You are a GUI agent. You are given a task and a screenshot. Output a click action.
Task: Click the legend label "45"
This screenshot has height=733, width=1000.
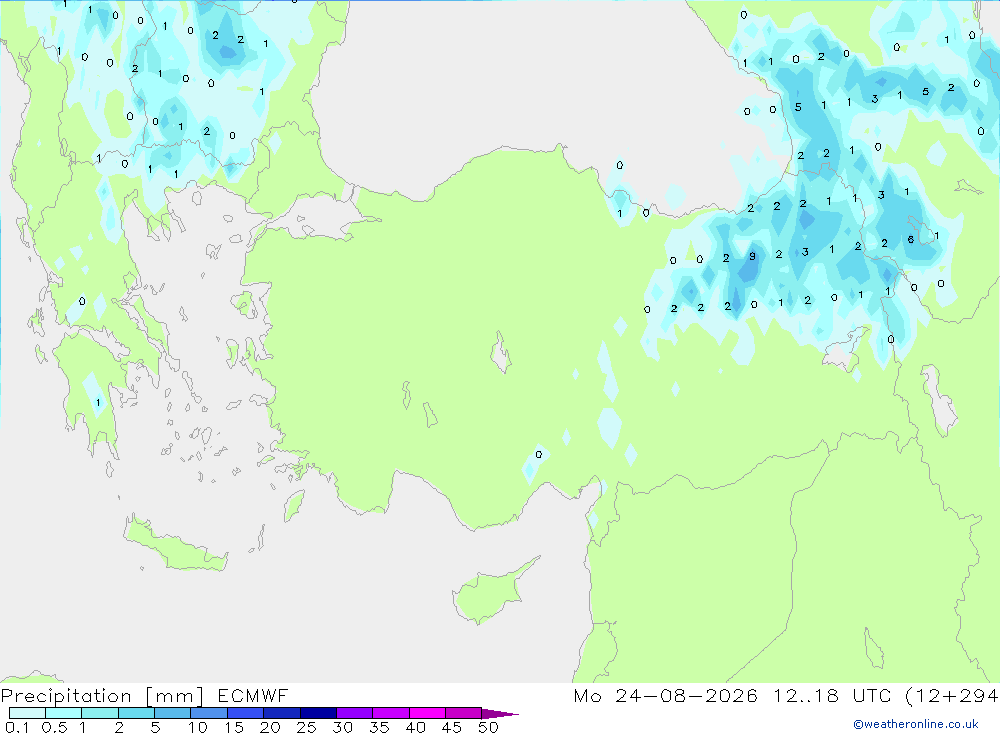pyautogui.click(x=452, y=727)
